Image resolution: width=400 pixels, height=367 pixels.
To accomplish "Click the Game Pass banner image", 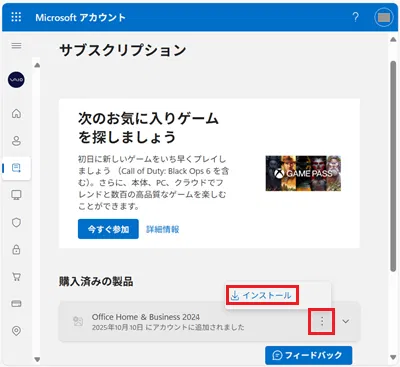I will click(303, 173).
